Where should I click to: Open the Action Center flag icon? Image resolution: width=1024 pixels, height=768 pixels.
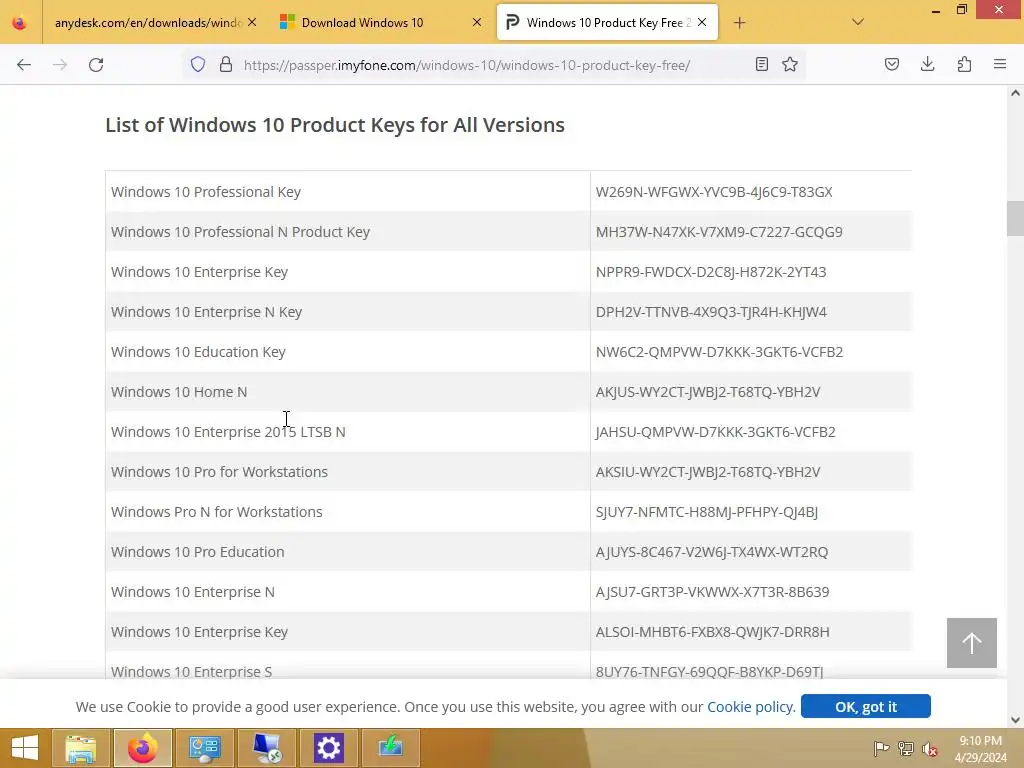(881, 748)
